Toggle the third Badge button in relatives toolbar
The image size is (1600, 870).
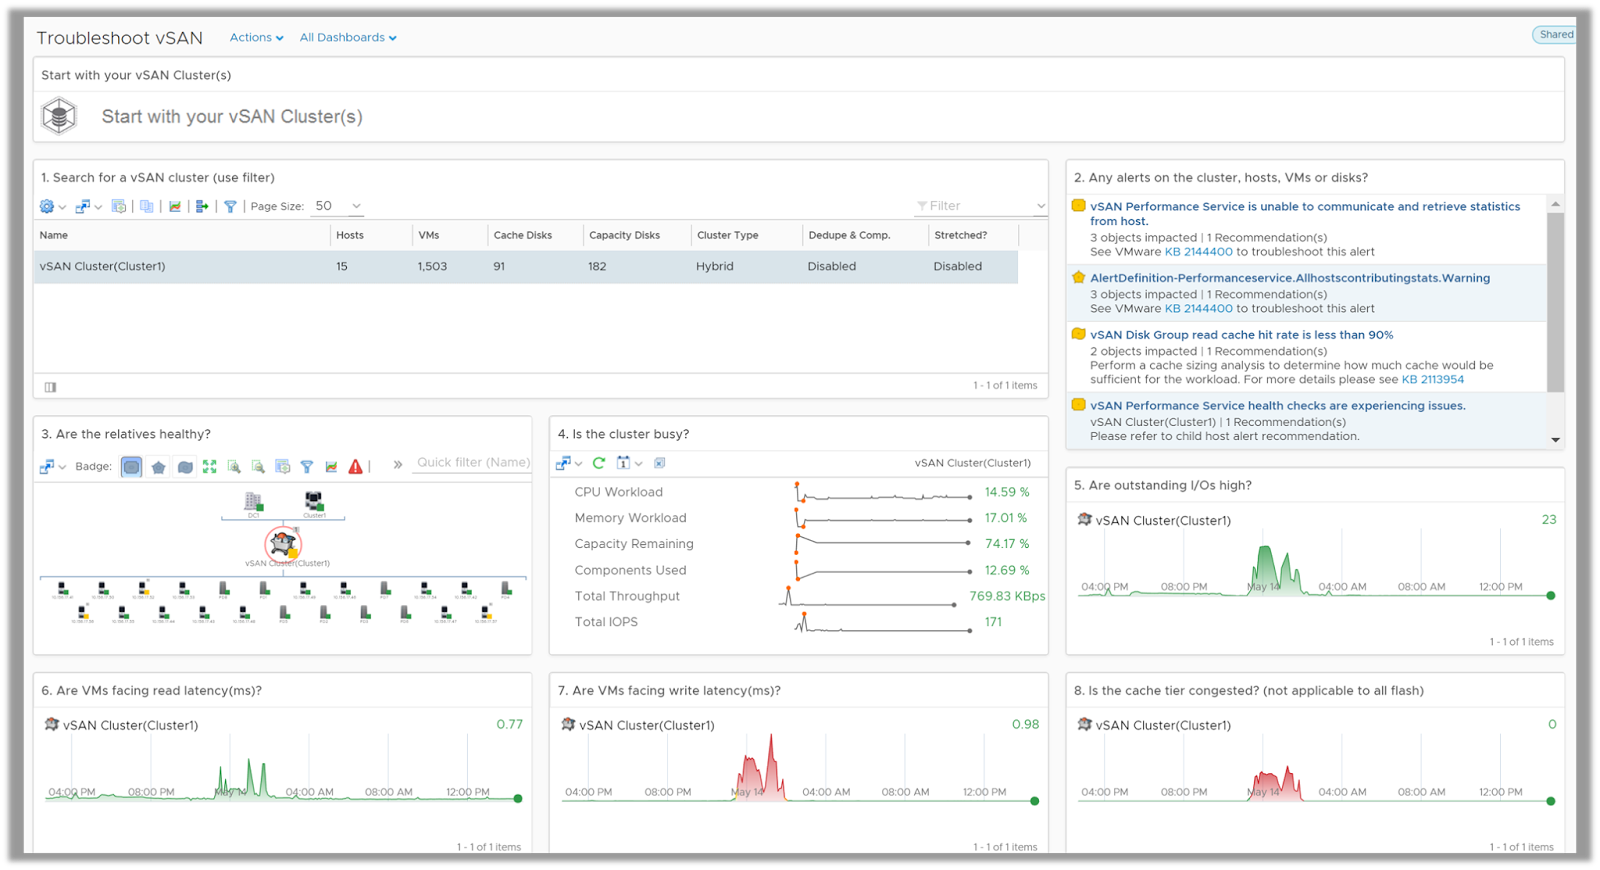pos(185,467)
